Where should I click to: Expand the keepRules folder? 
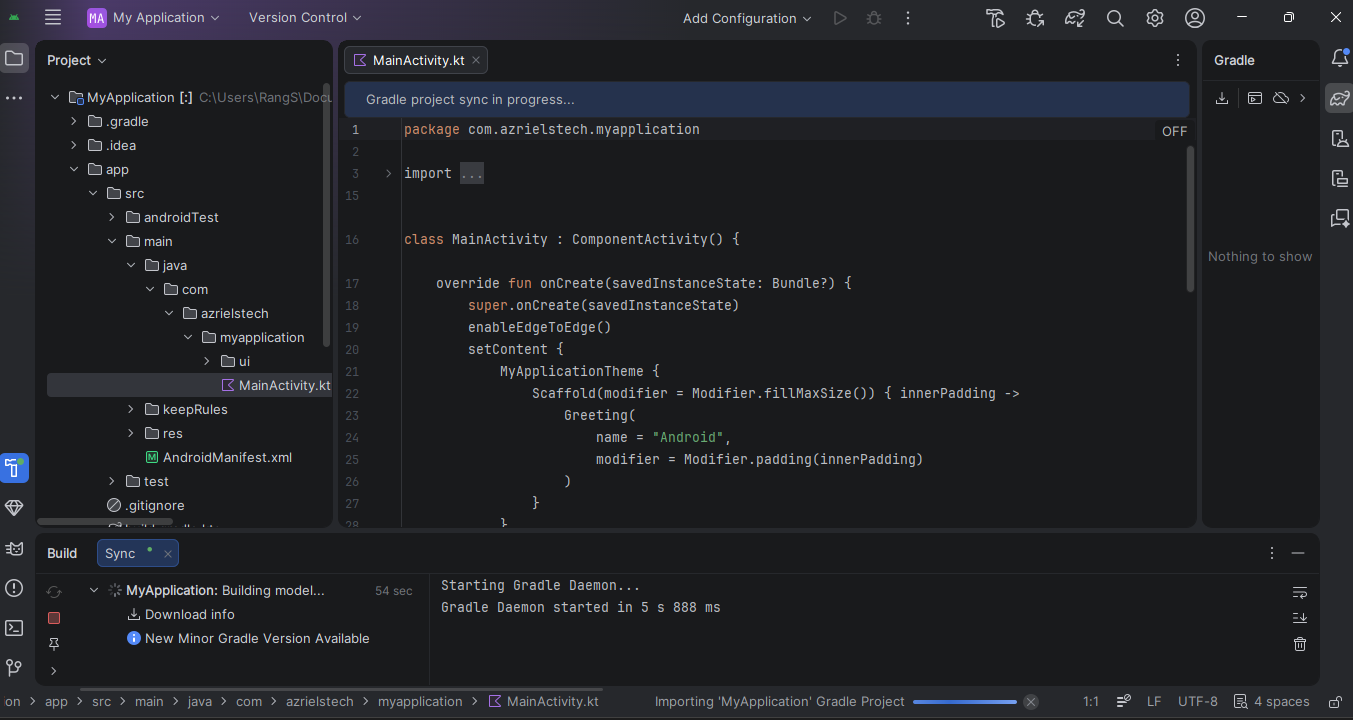click(131, 409)
